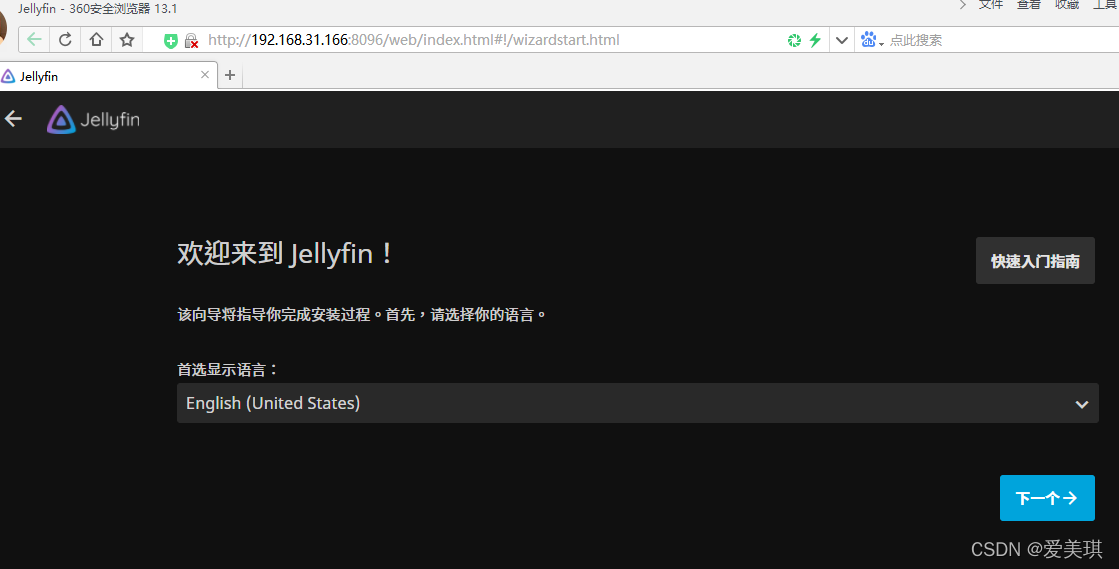Image resolution: width=1119 pixels, height=569 pixels.
Task: Go to the browser home page icon
Action: tap(96, 40)
